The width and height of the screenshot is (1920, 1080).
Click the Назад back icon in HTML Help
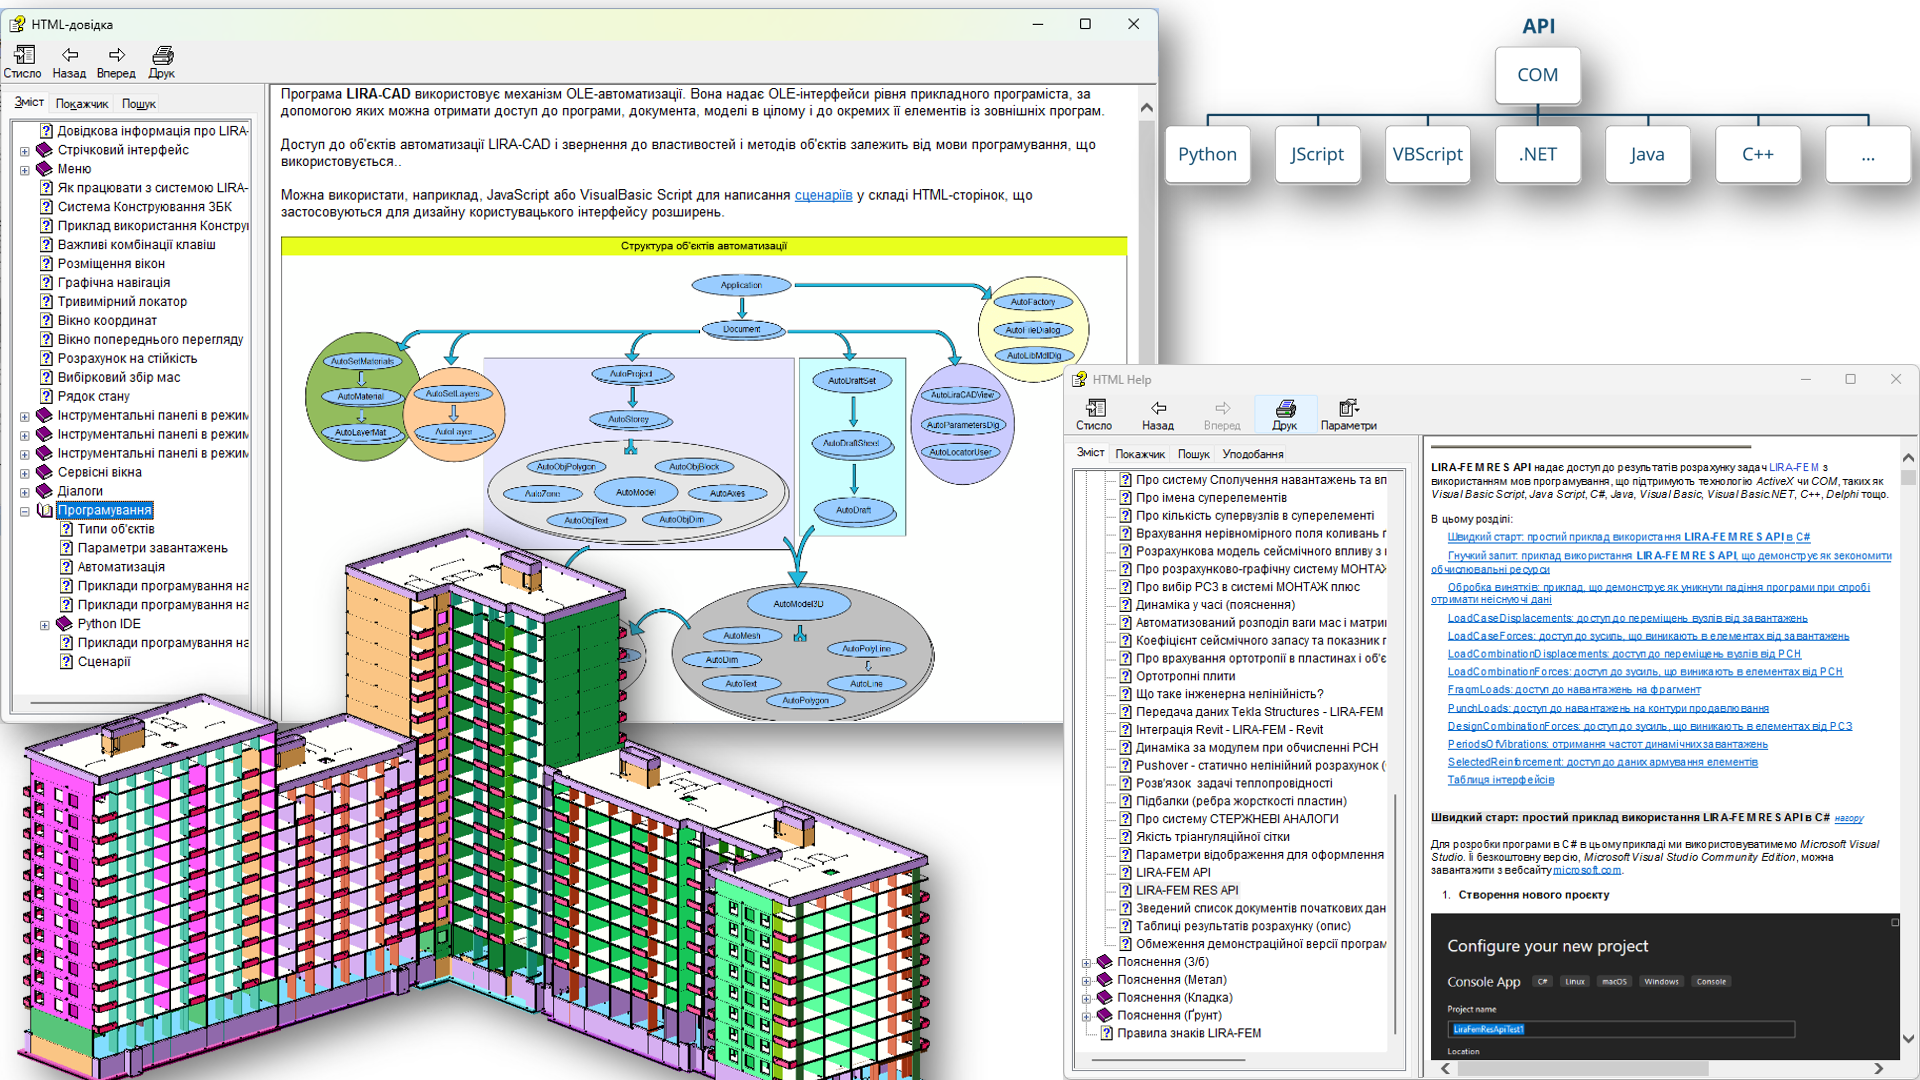coord(1158,408)
